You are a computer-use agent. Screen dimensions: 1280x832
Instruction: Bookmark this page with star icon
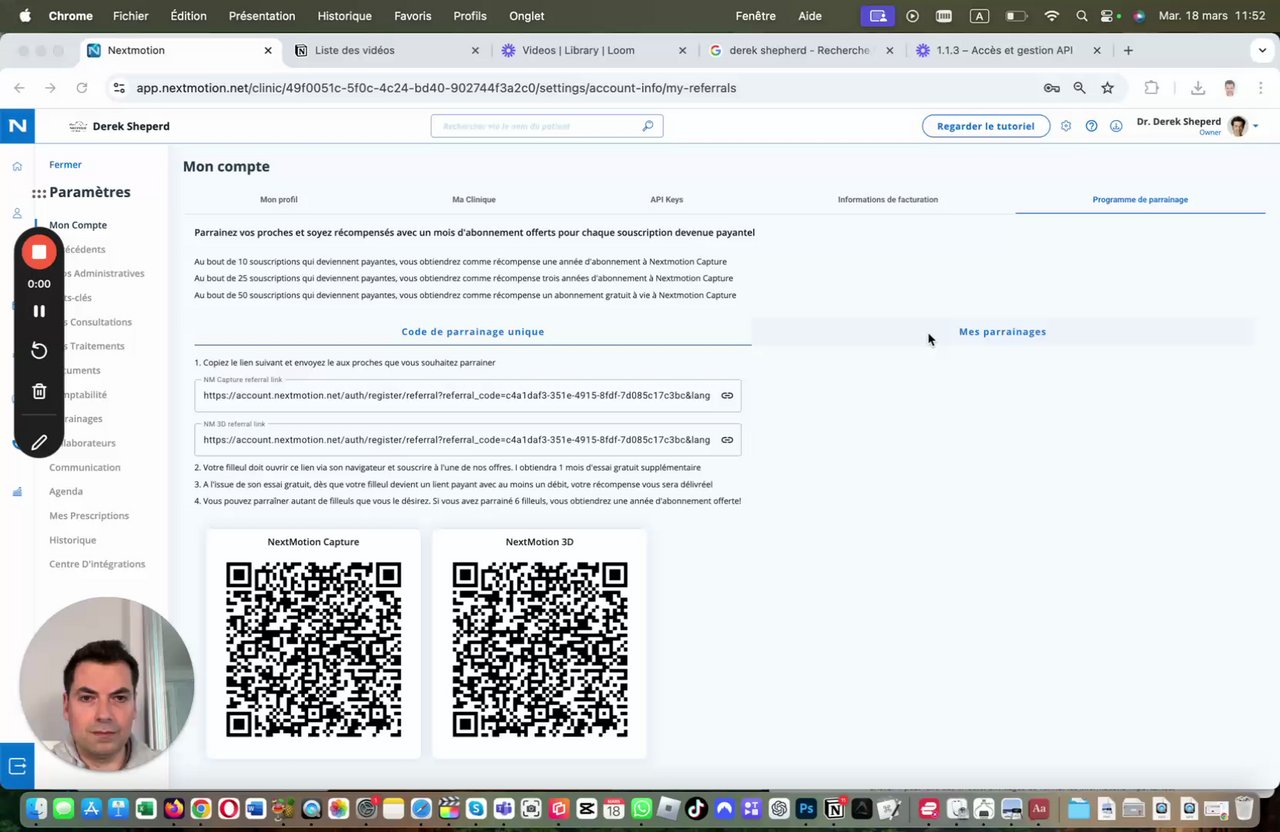pos(1107,88)
